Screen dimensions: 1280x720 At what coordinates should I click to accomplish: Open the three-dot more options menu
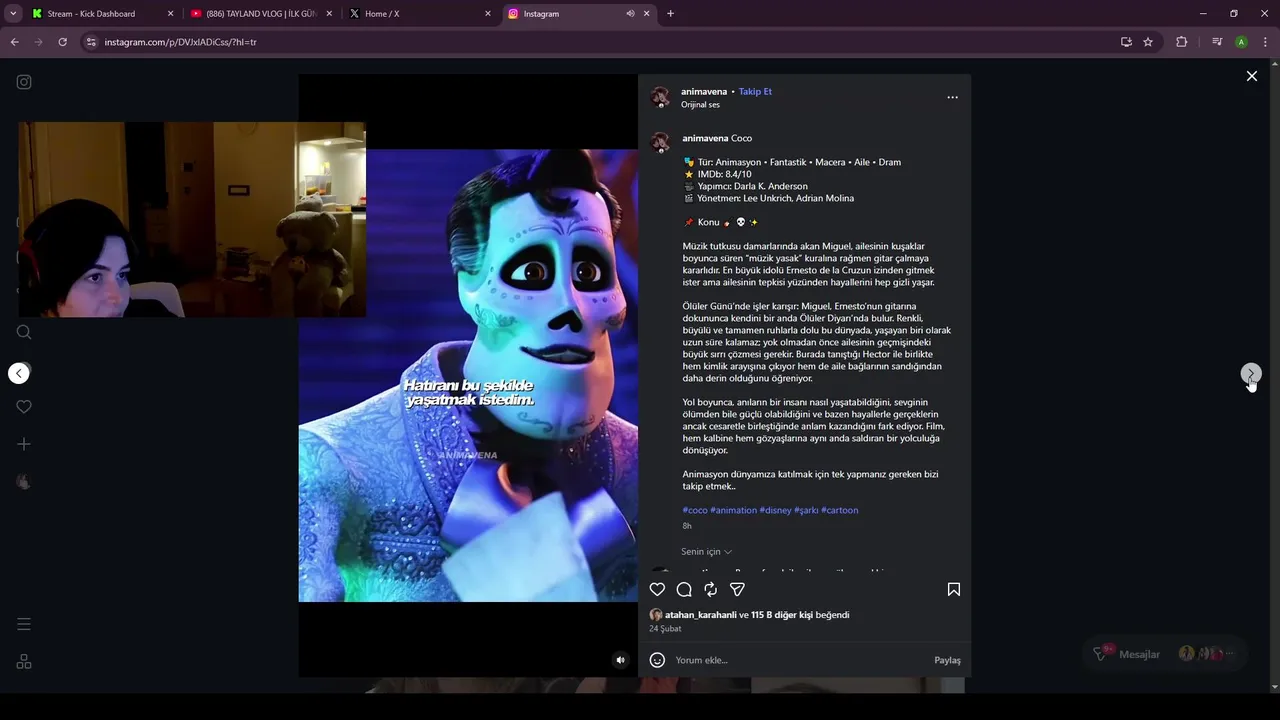tap(952, 97)
